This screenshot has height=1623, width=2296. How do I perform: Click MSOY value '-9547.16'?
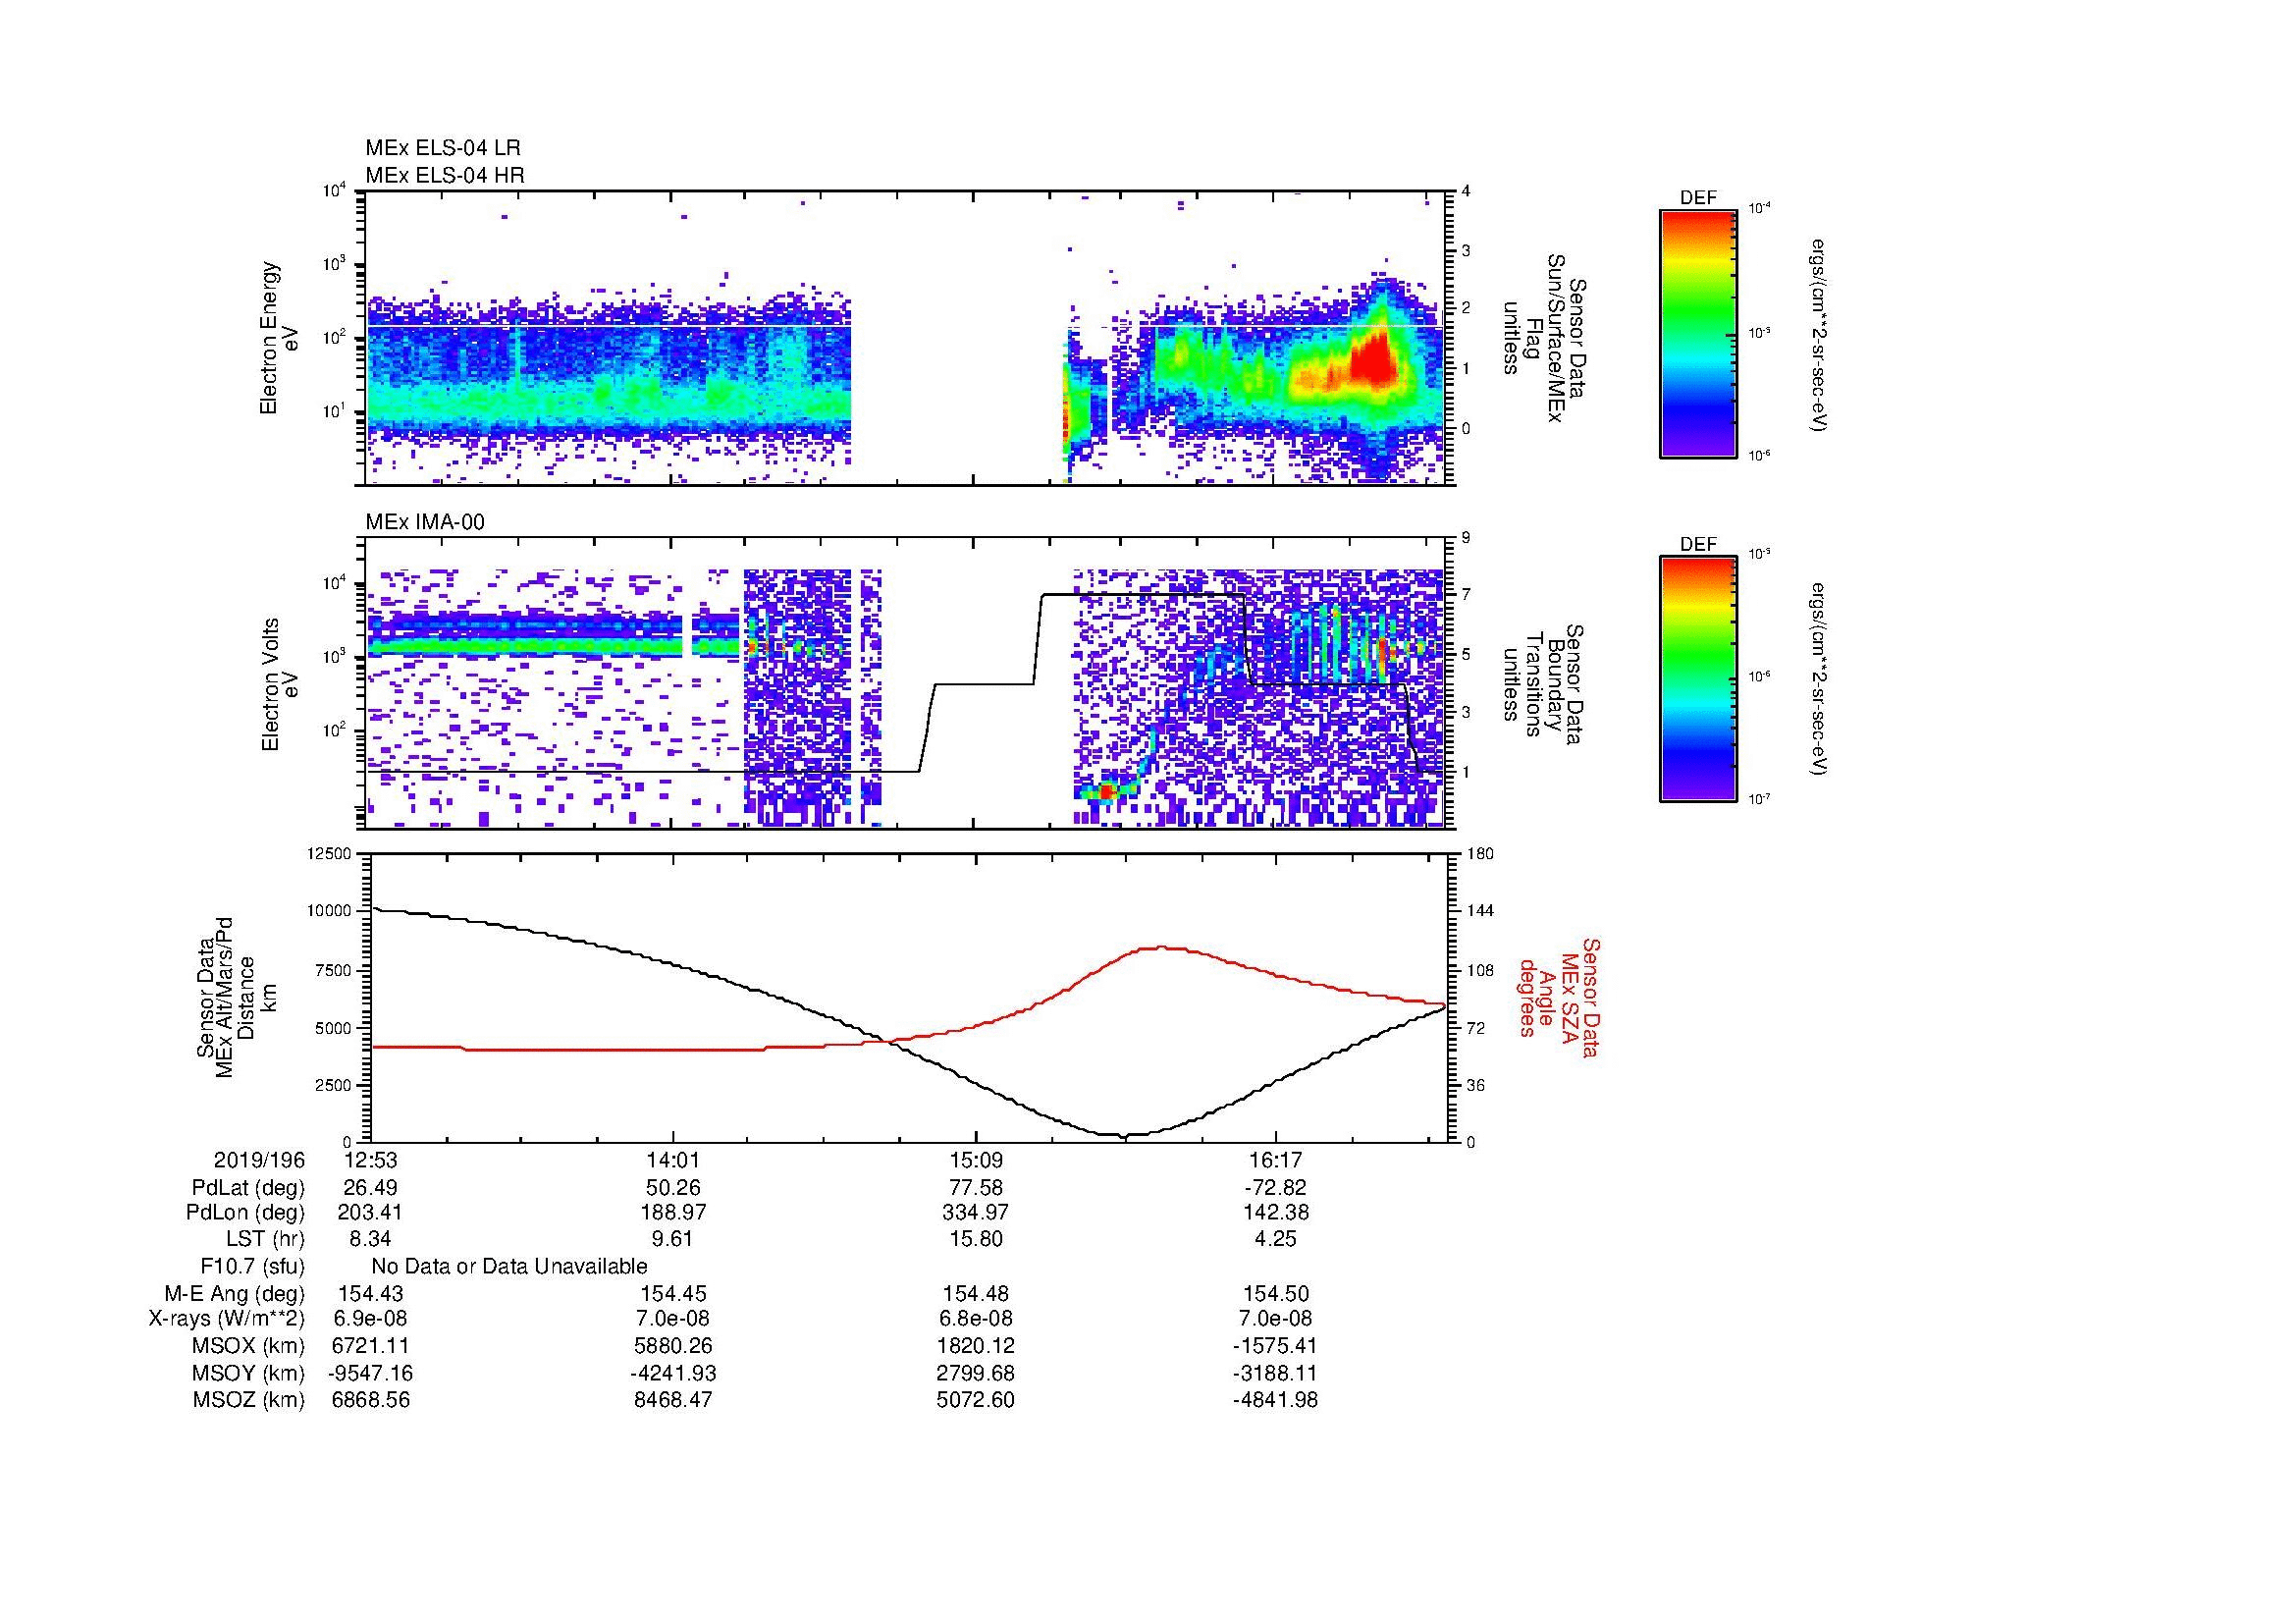coord(370,1373)
